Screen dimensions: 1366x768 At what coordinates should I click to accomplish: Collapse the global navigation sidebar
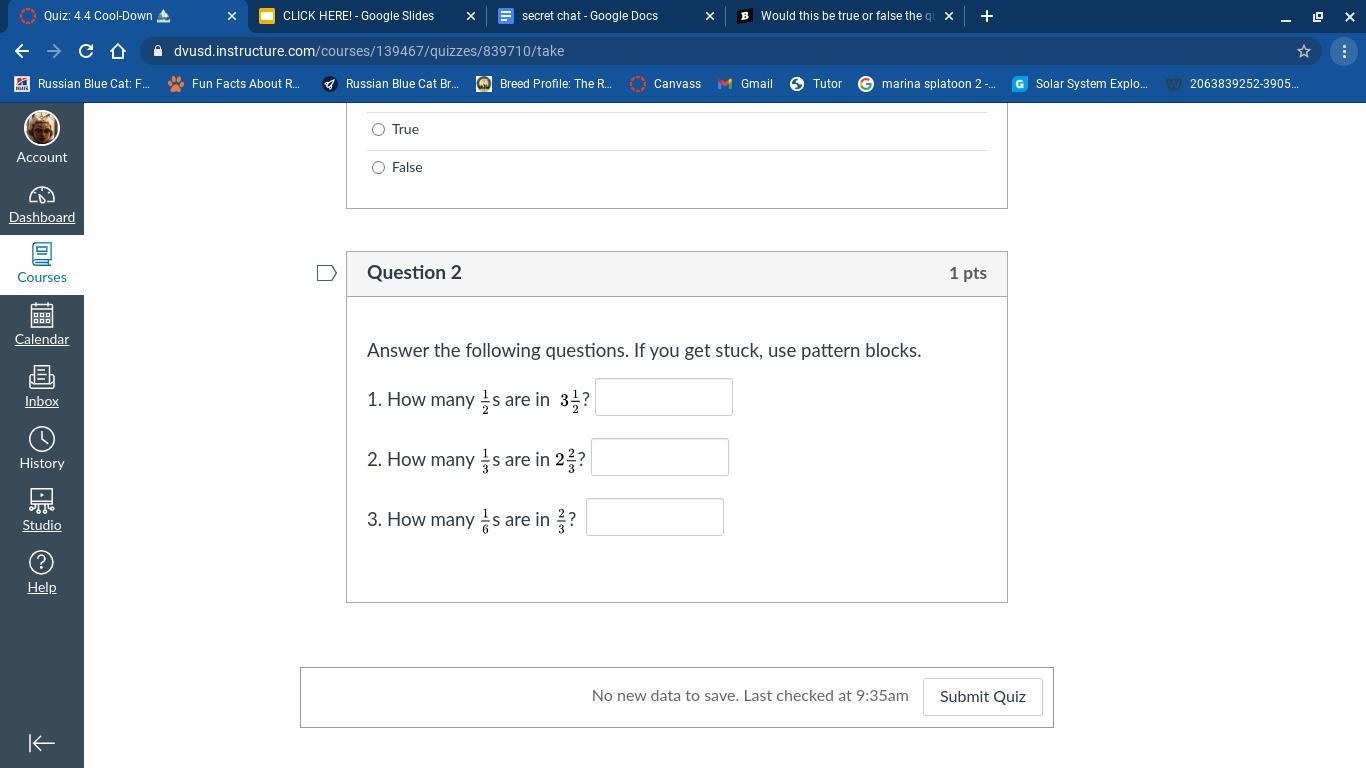point(42,743)
